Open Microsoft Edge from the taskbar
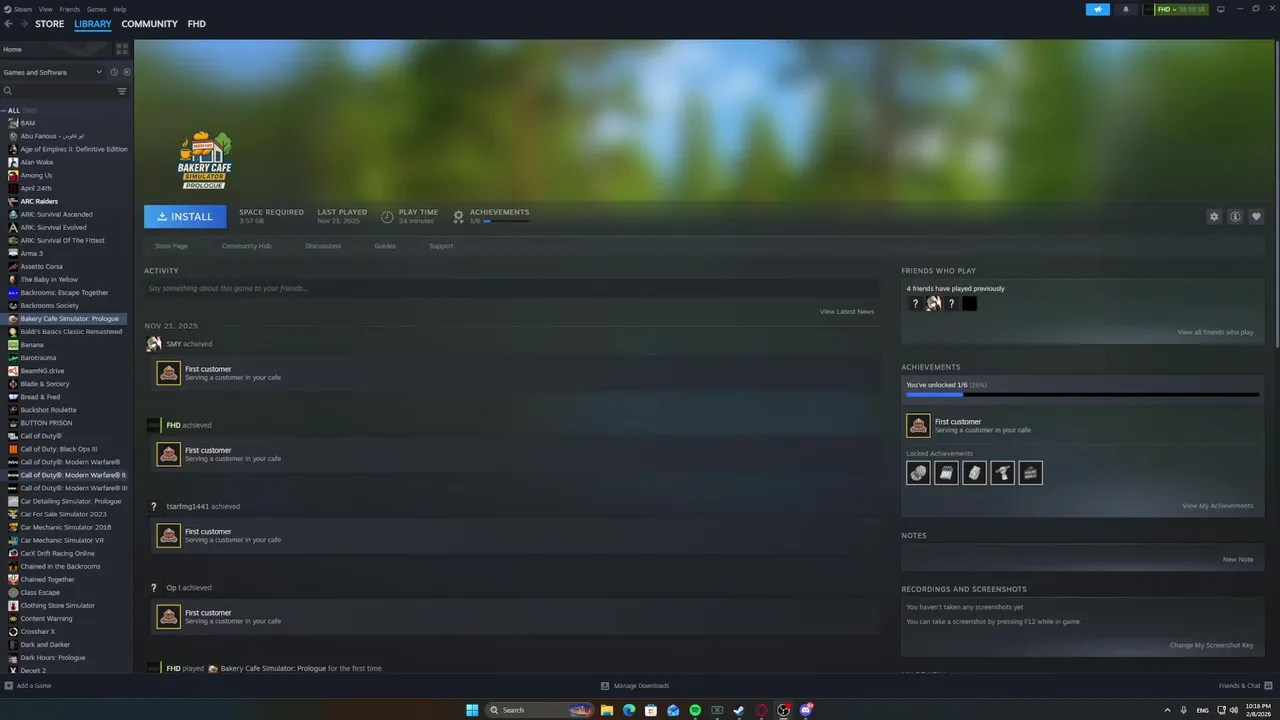The height and width of the screenshot is (720, 1280). click(629, 710)
